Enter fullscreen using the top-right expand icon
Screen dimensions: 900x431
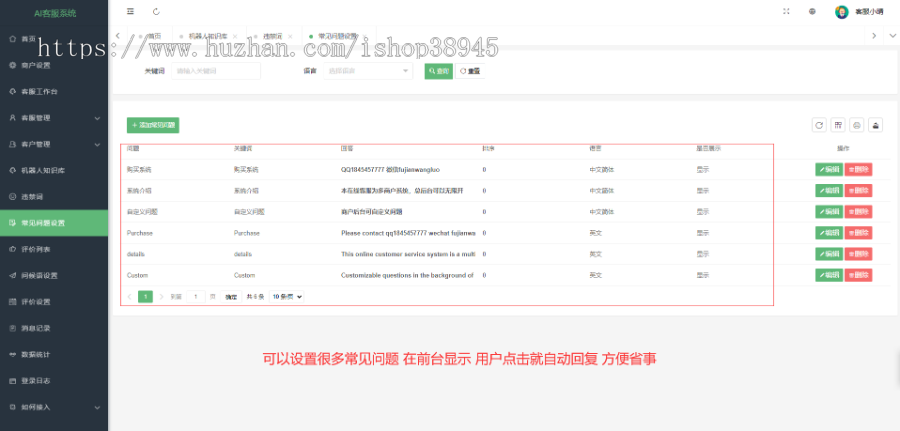click(785, 12)
